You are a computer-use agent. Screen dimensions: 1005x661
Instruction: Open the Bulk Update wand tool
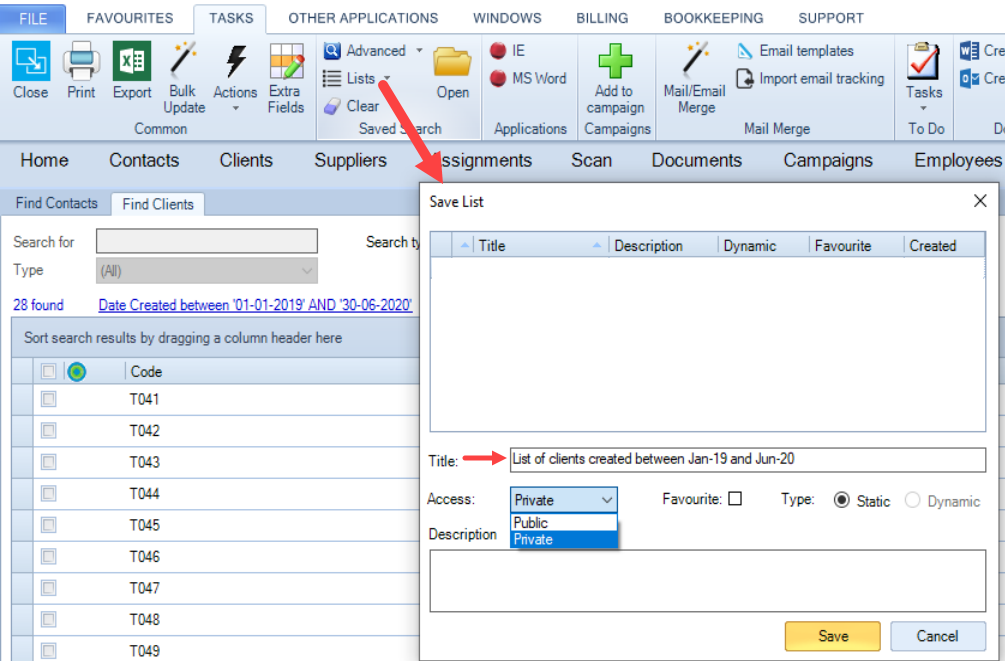(183, 62)
